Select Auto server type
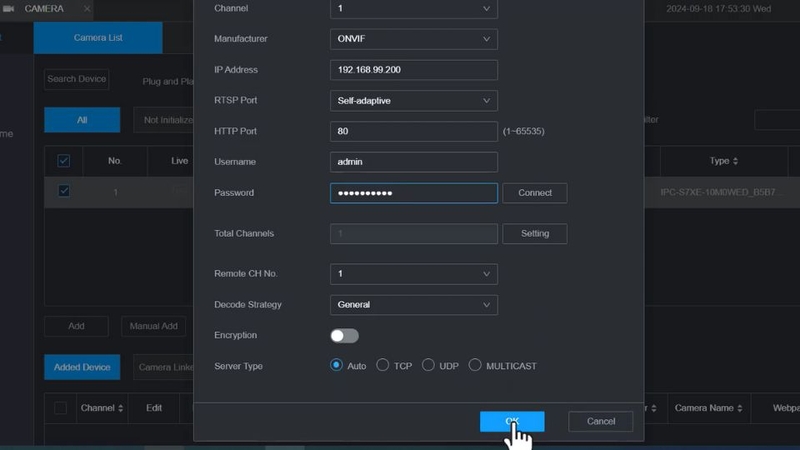This screenshot has width=800, height=450. [x=336, y=365]
